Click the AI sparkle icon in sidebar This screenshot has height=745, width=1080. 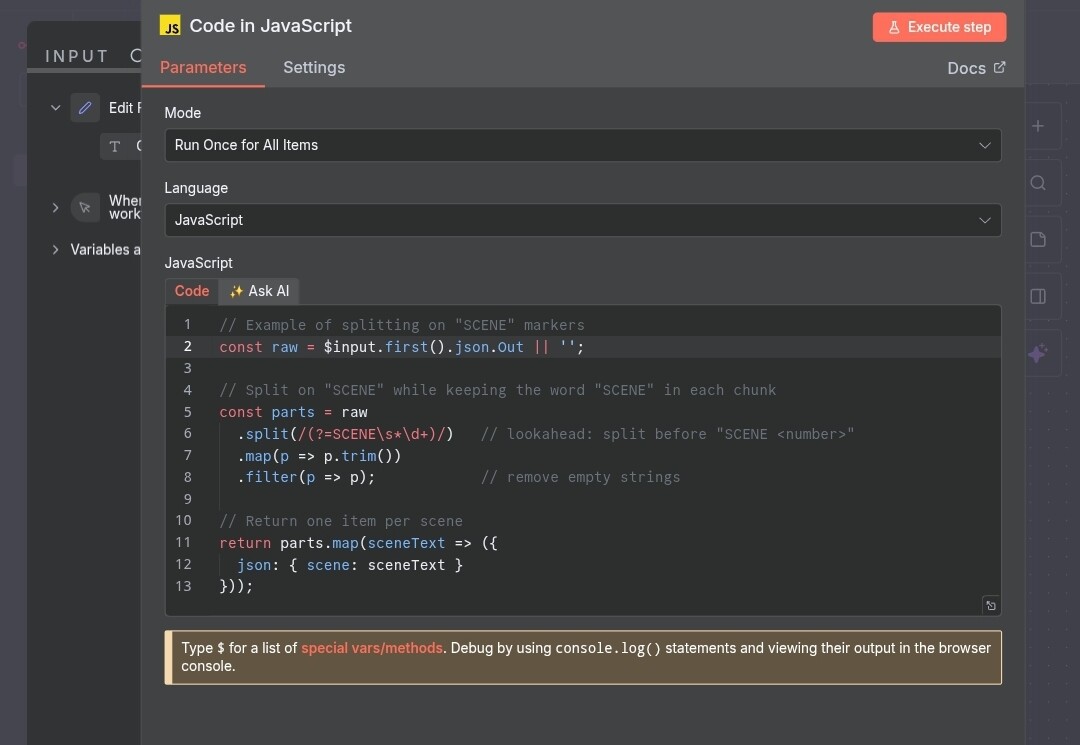pyautogui.click(x=1038, y=354)
